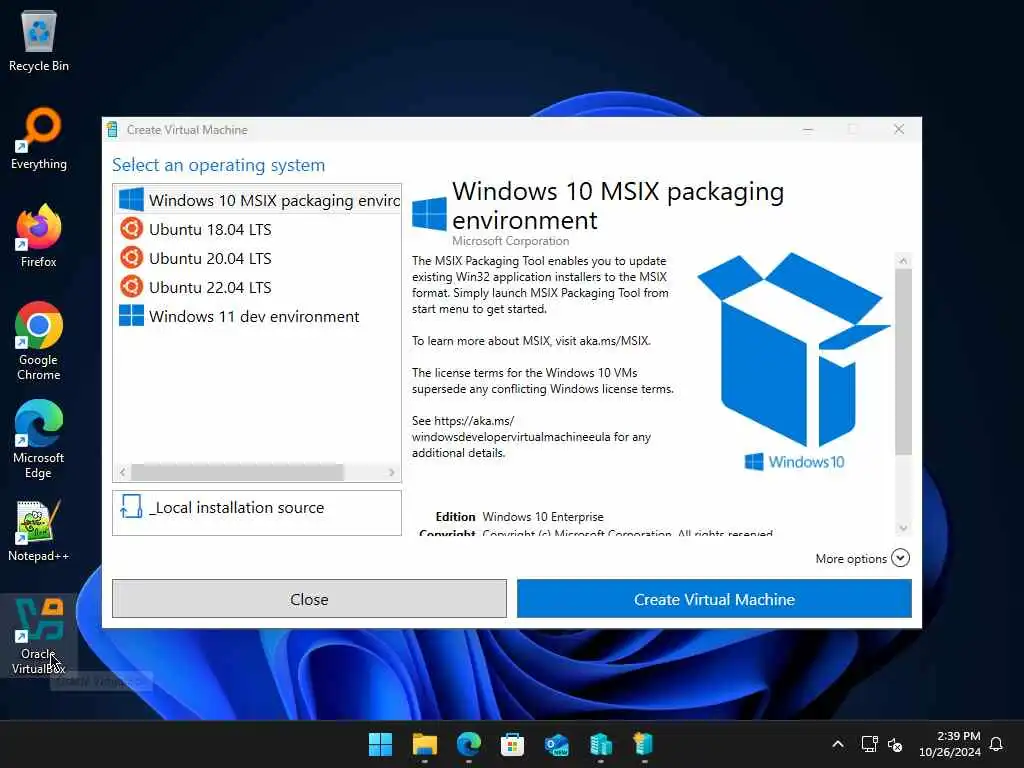This screenshot has width=1024, height=768.
Task: Click the Ubuntu 20.04 LTS logo icon
Action: (131, 258)
